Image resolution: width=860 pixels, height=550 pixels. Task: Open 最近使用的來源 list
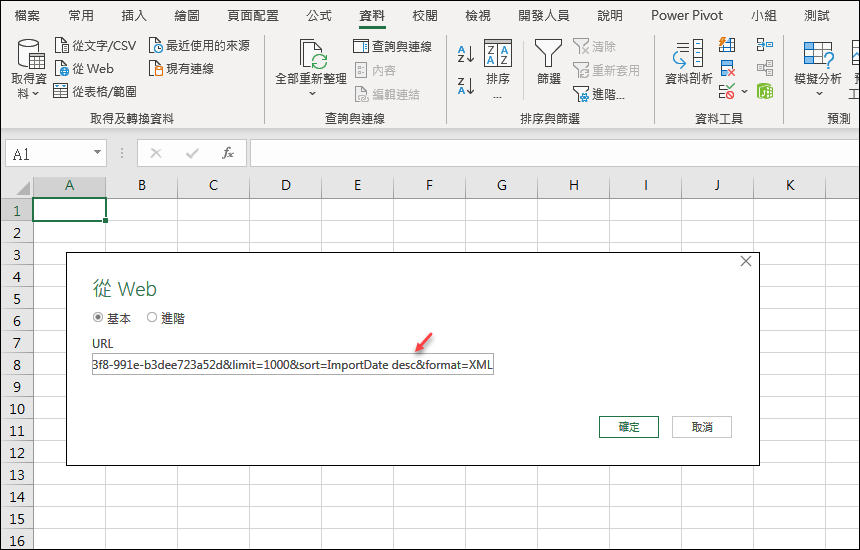click(199, 46)
